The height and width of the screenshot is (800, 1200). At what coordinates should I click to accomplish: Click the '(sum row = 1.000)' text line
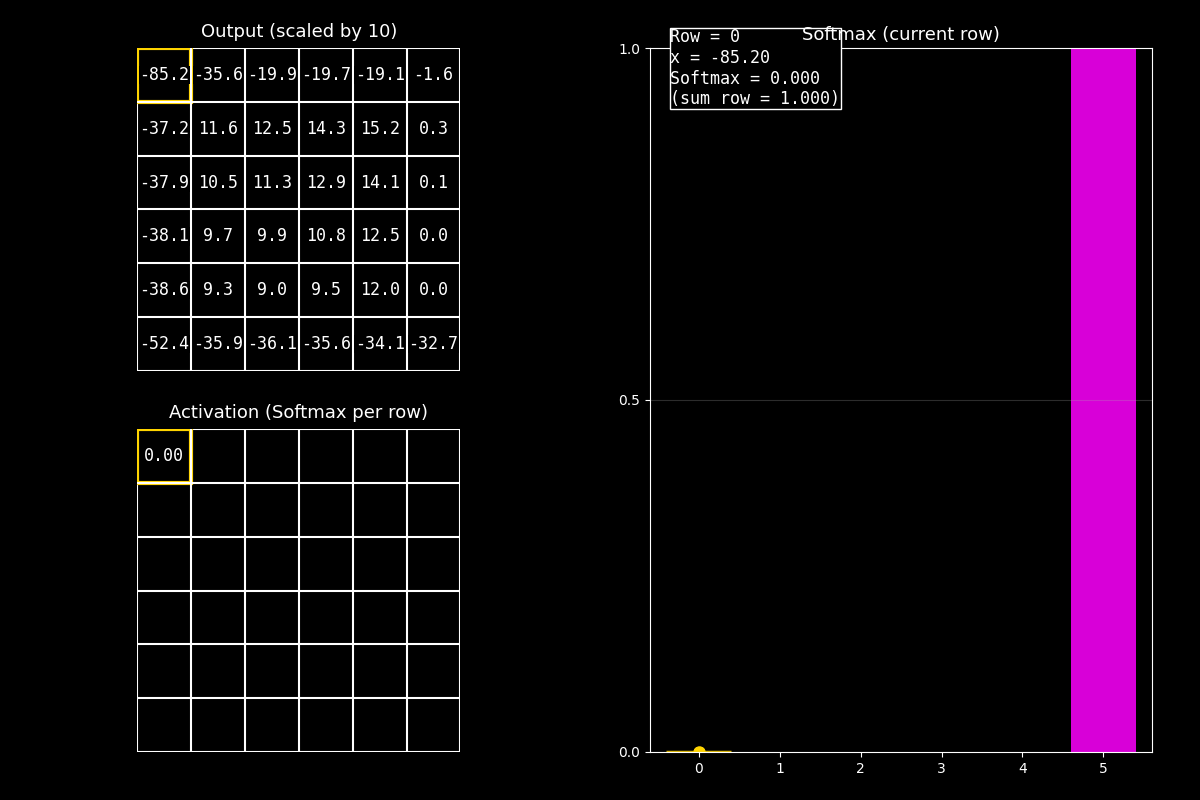tap(754, 98)
